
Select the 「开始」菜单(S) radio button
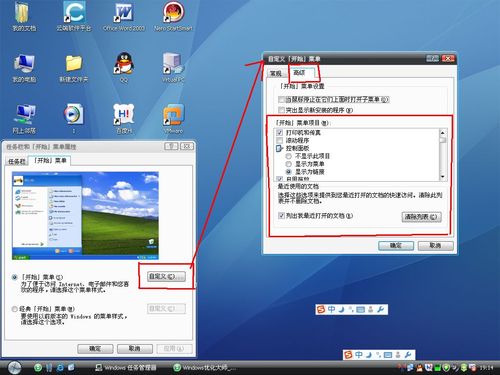click(15, 277)
